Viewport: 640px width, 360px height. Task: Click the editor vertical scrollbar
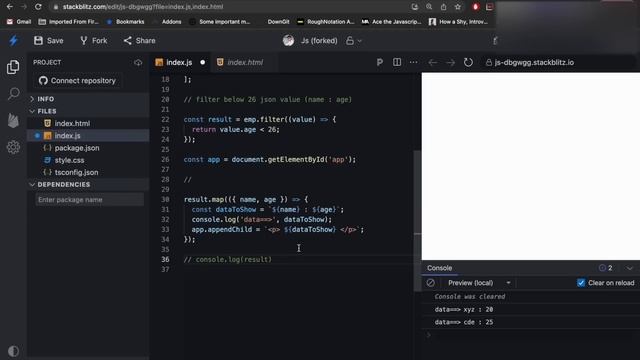(x=417, y=220)
